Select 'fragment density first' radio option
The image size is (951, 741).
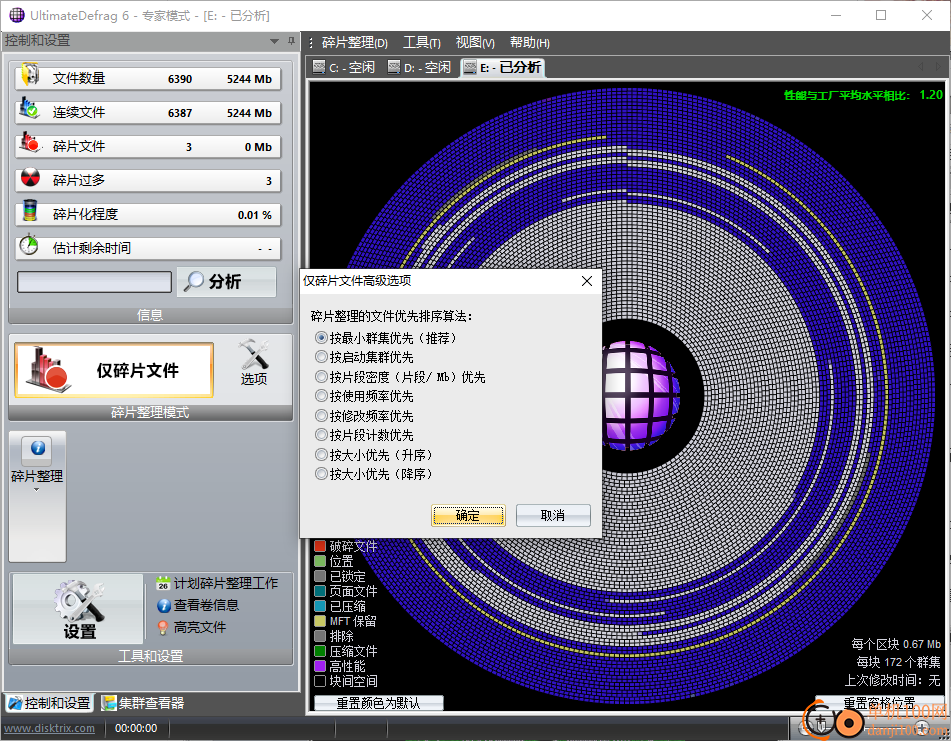pos(321,377)
